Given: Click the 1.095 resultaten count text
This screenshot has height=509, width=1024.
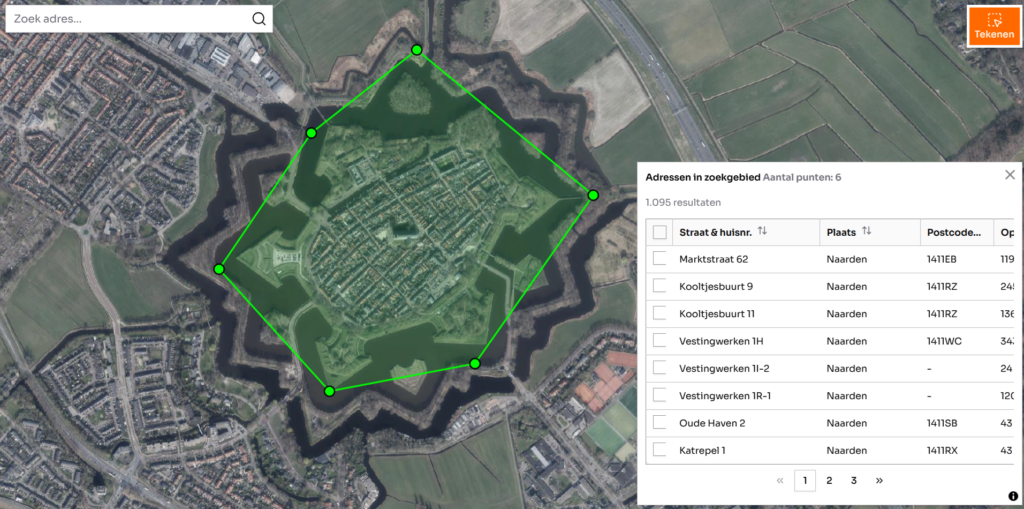Looking at the screenshot, I should (x=683, y=203).
